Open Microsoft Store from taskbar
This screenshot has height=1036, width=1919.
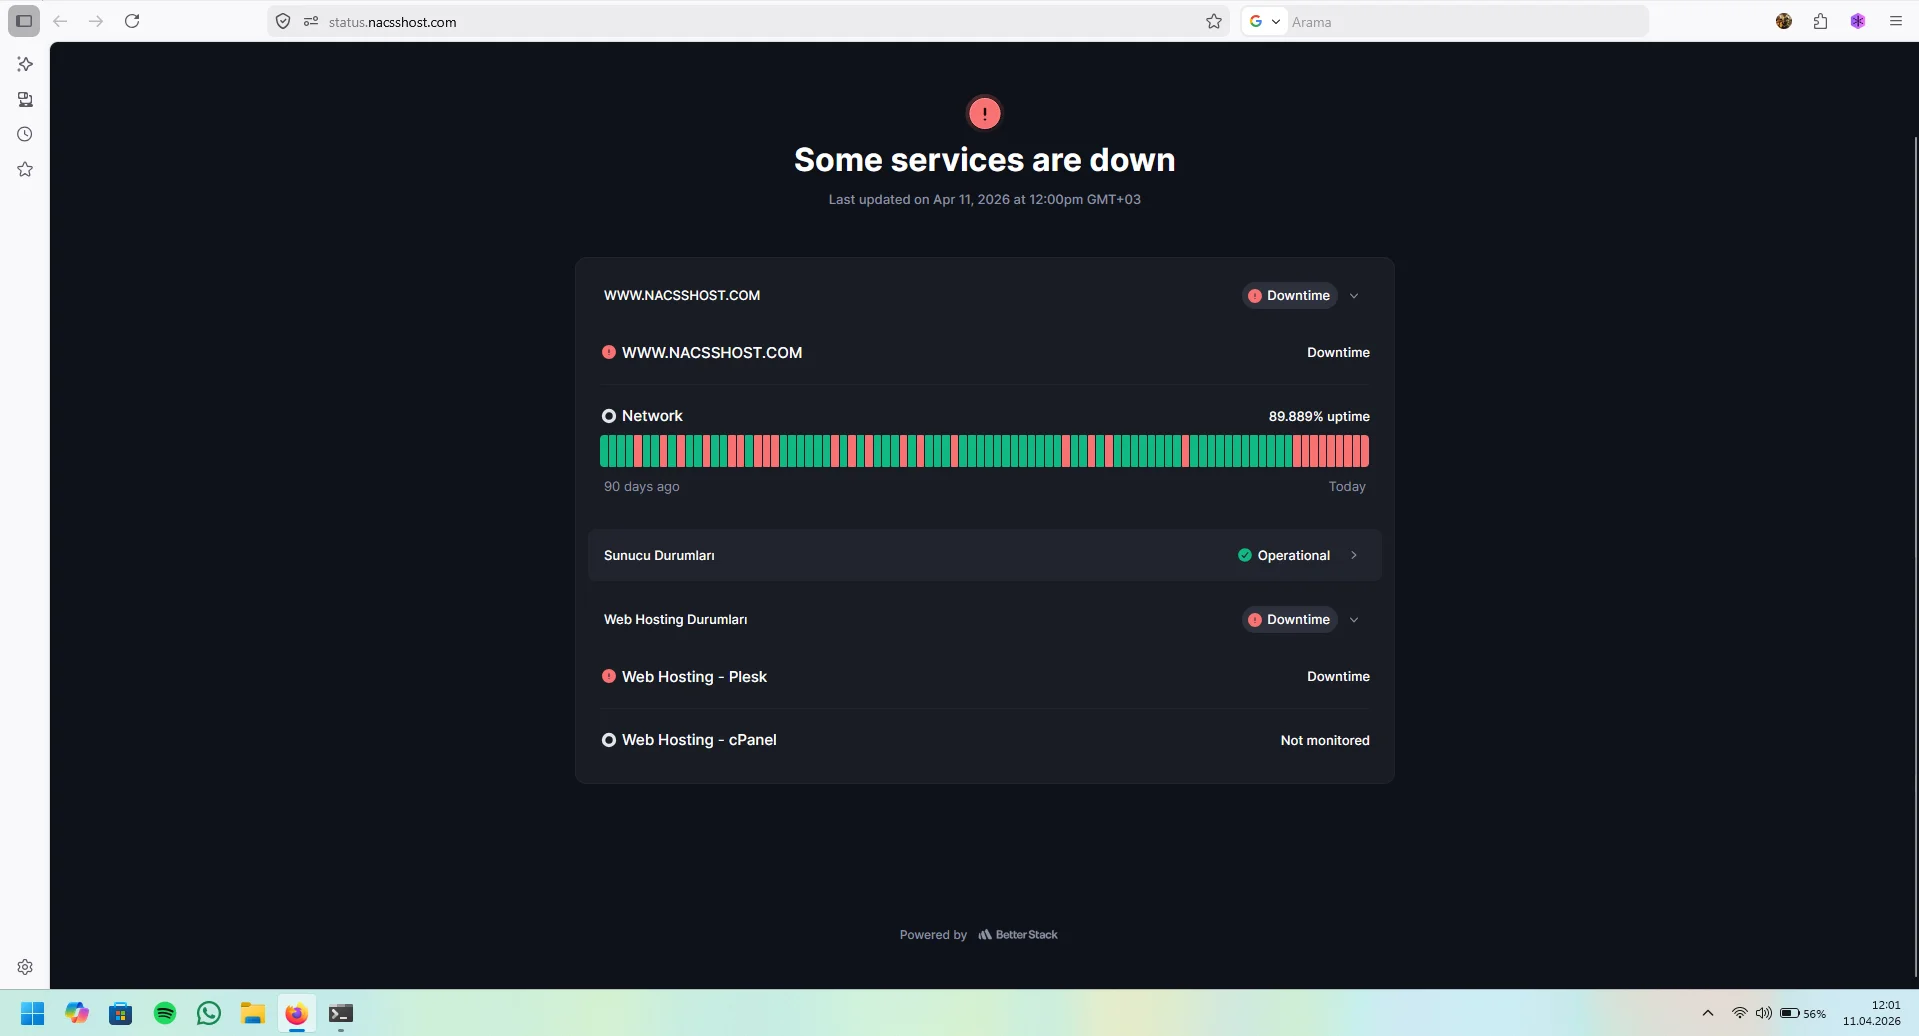121,1013
